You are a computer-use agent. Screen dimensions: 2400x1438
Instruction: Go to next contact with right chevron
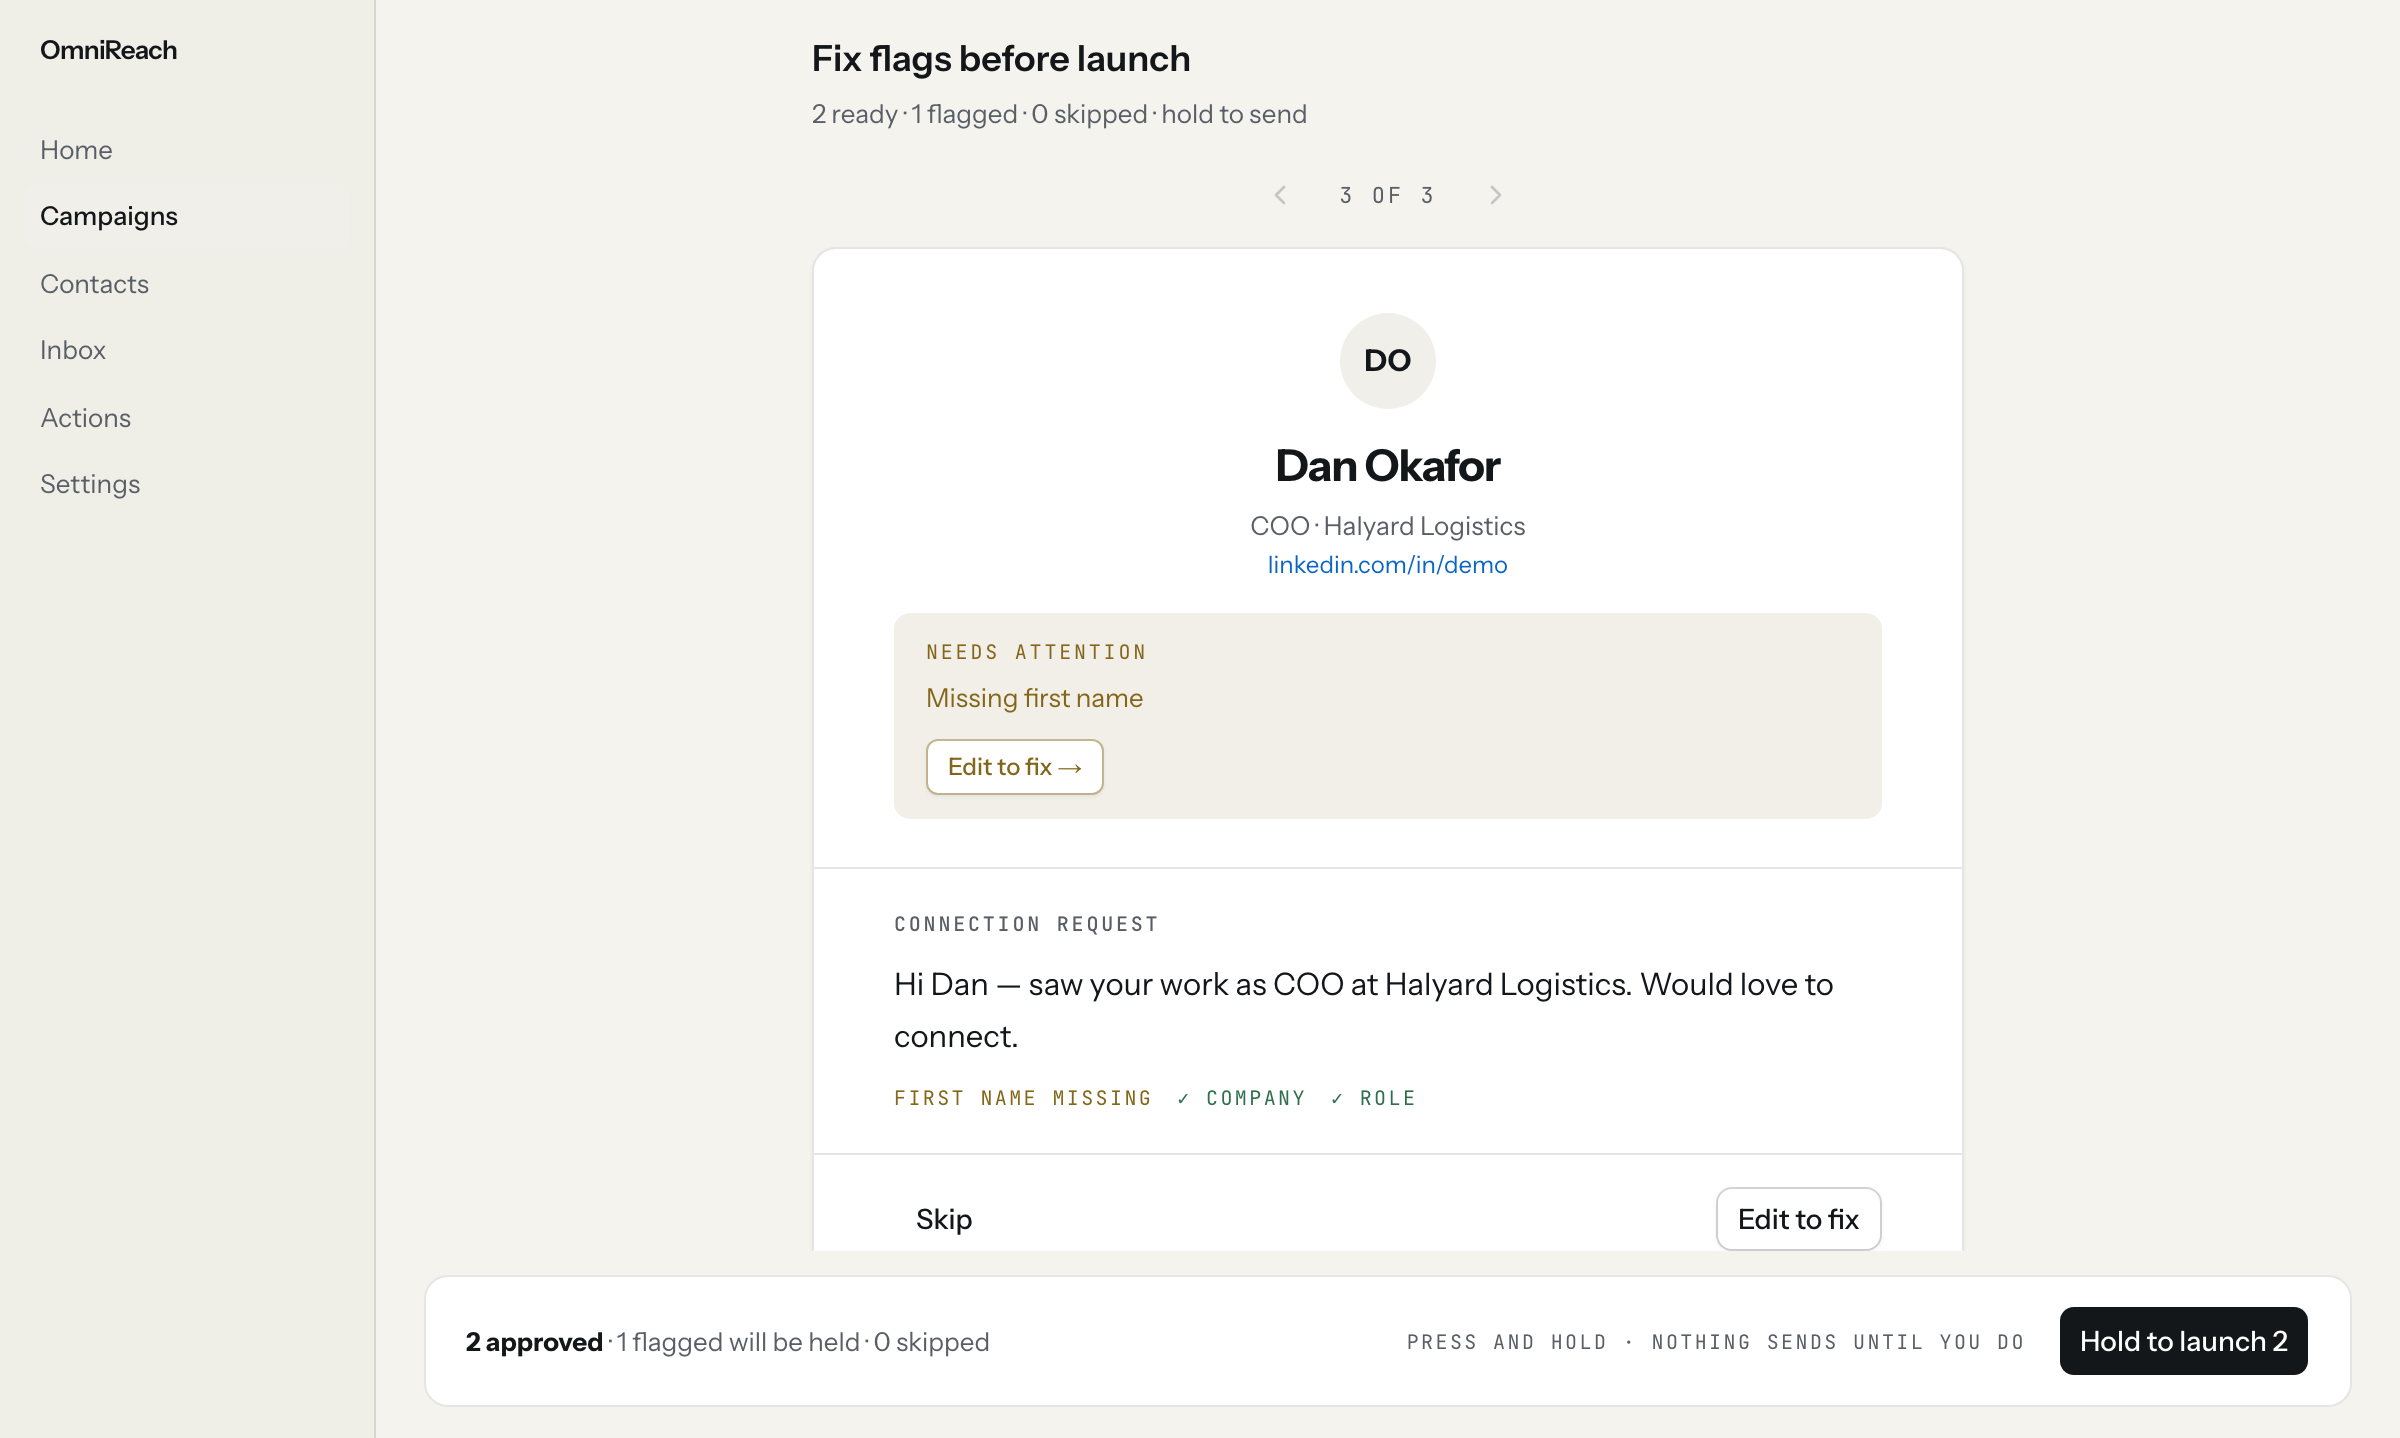[x=1495, y=195]
